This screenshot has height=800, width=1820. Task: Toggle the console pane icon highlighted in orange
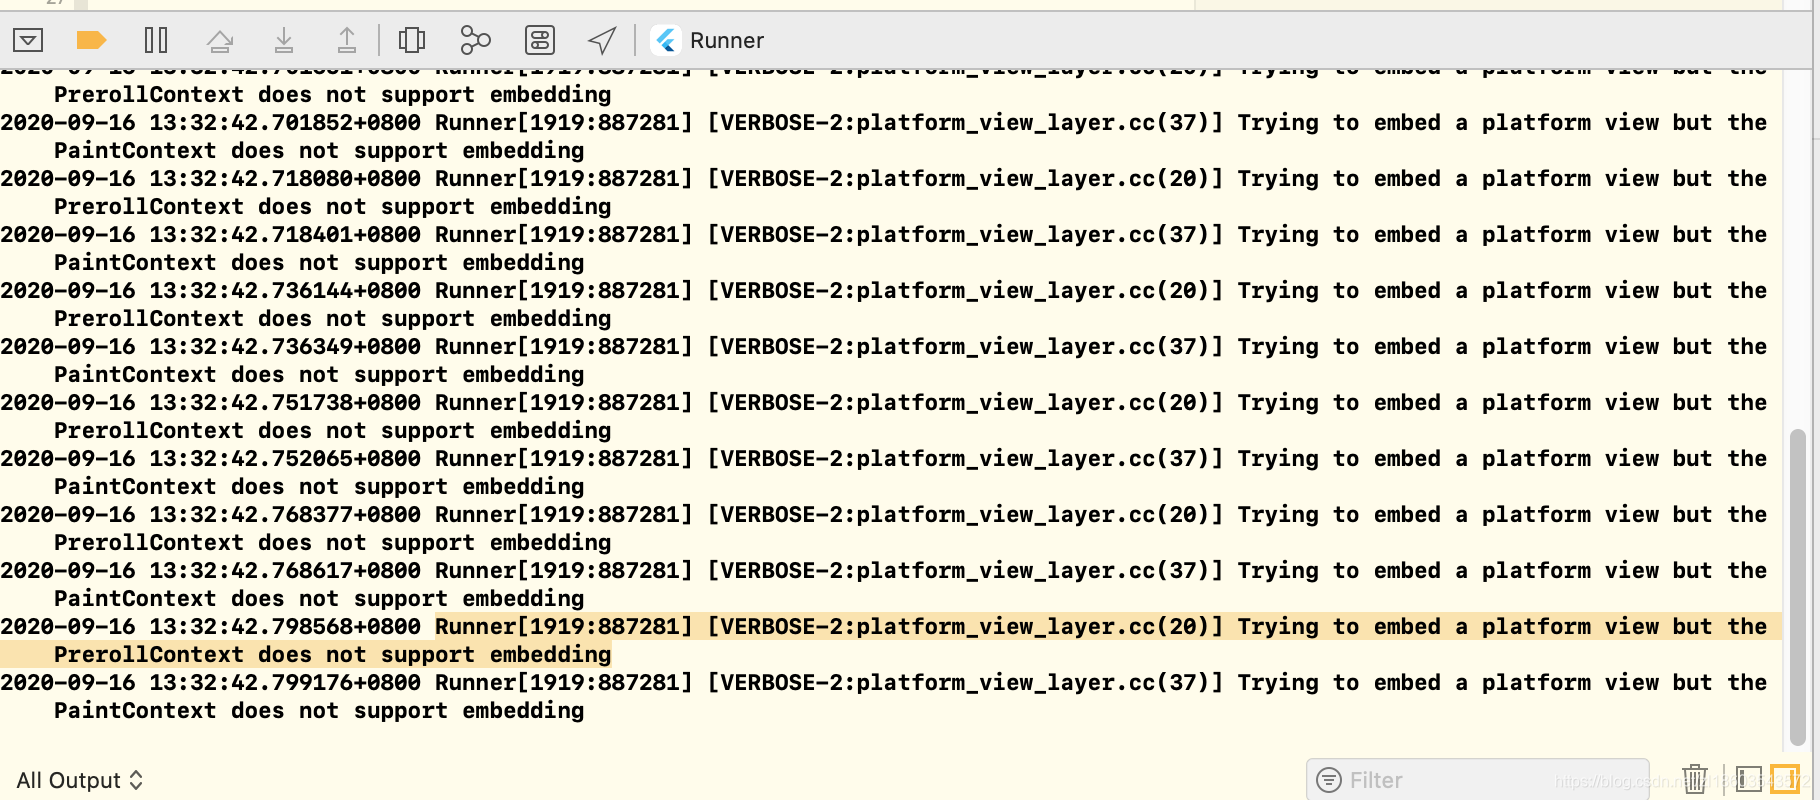click(x=1785, y=779)
